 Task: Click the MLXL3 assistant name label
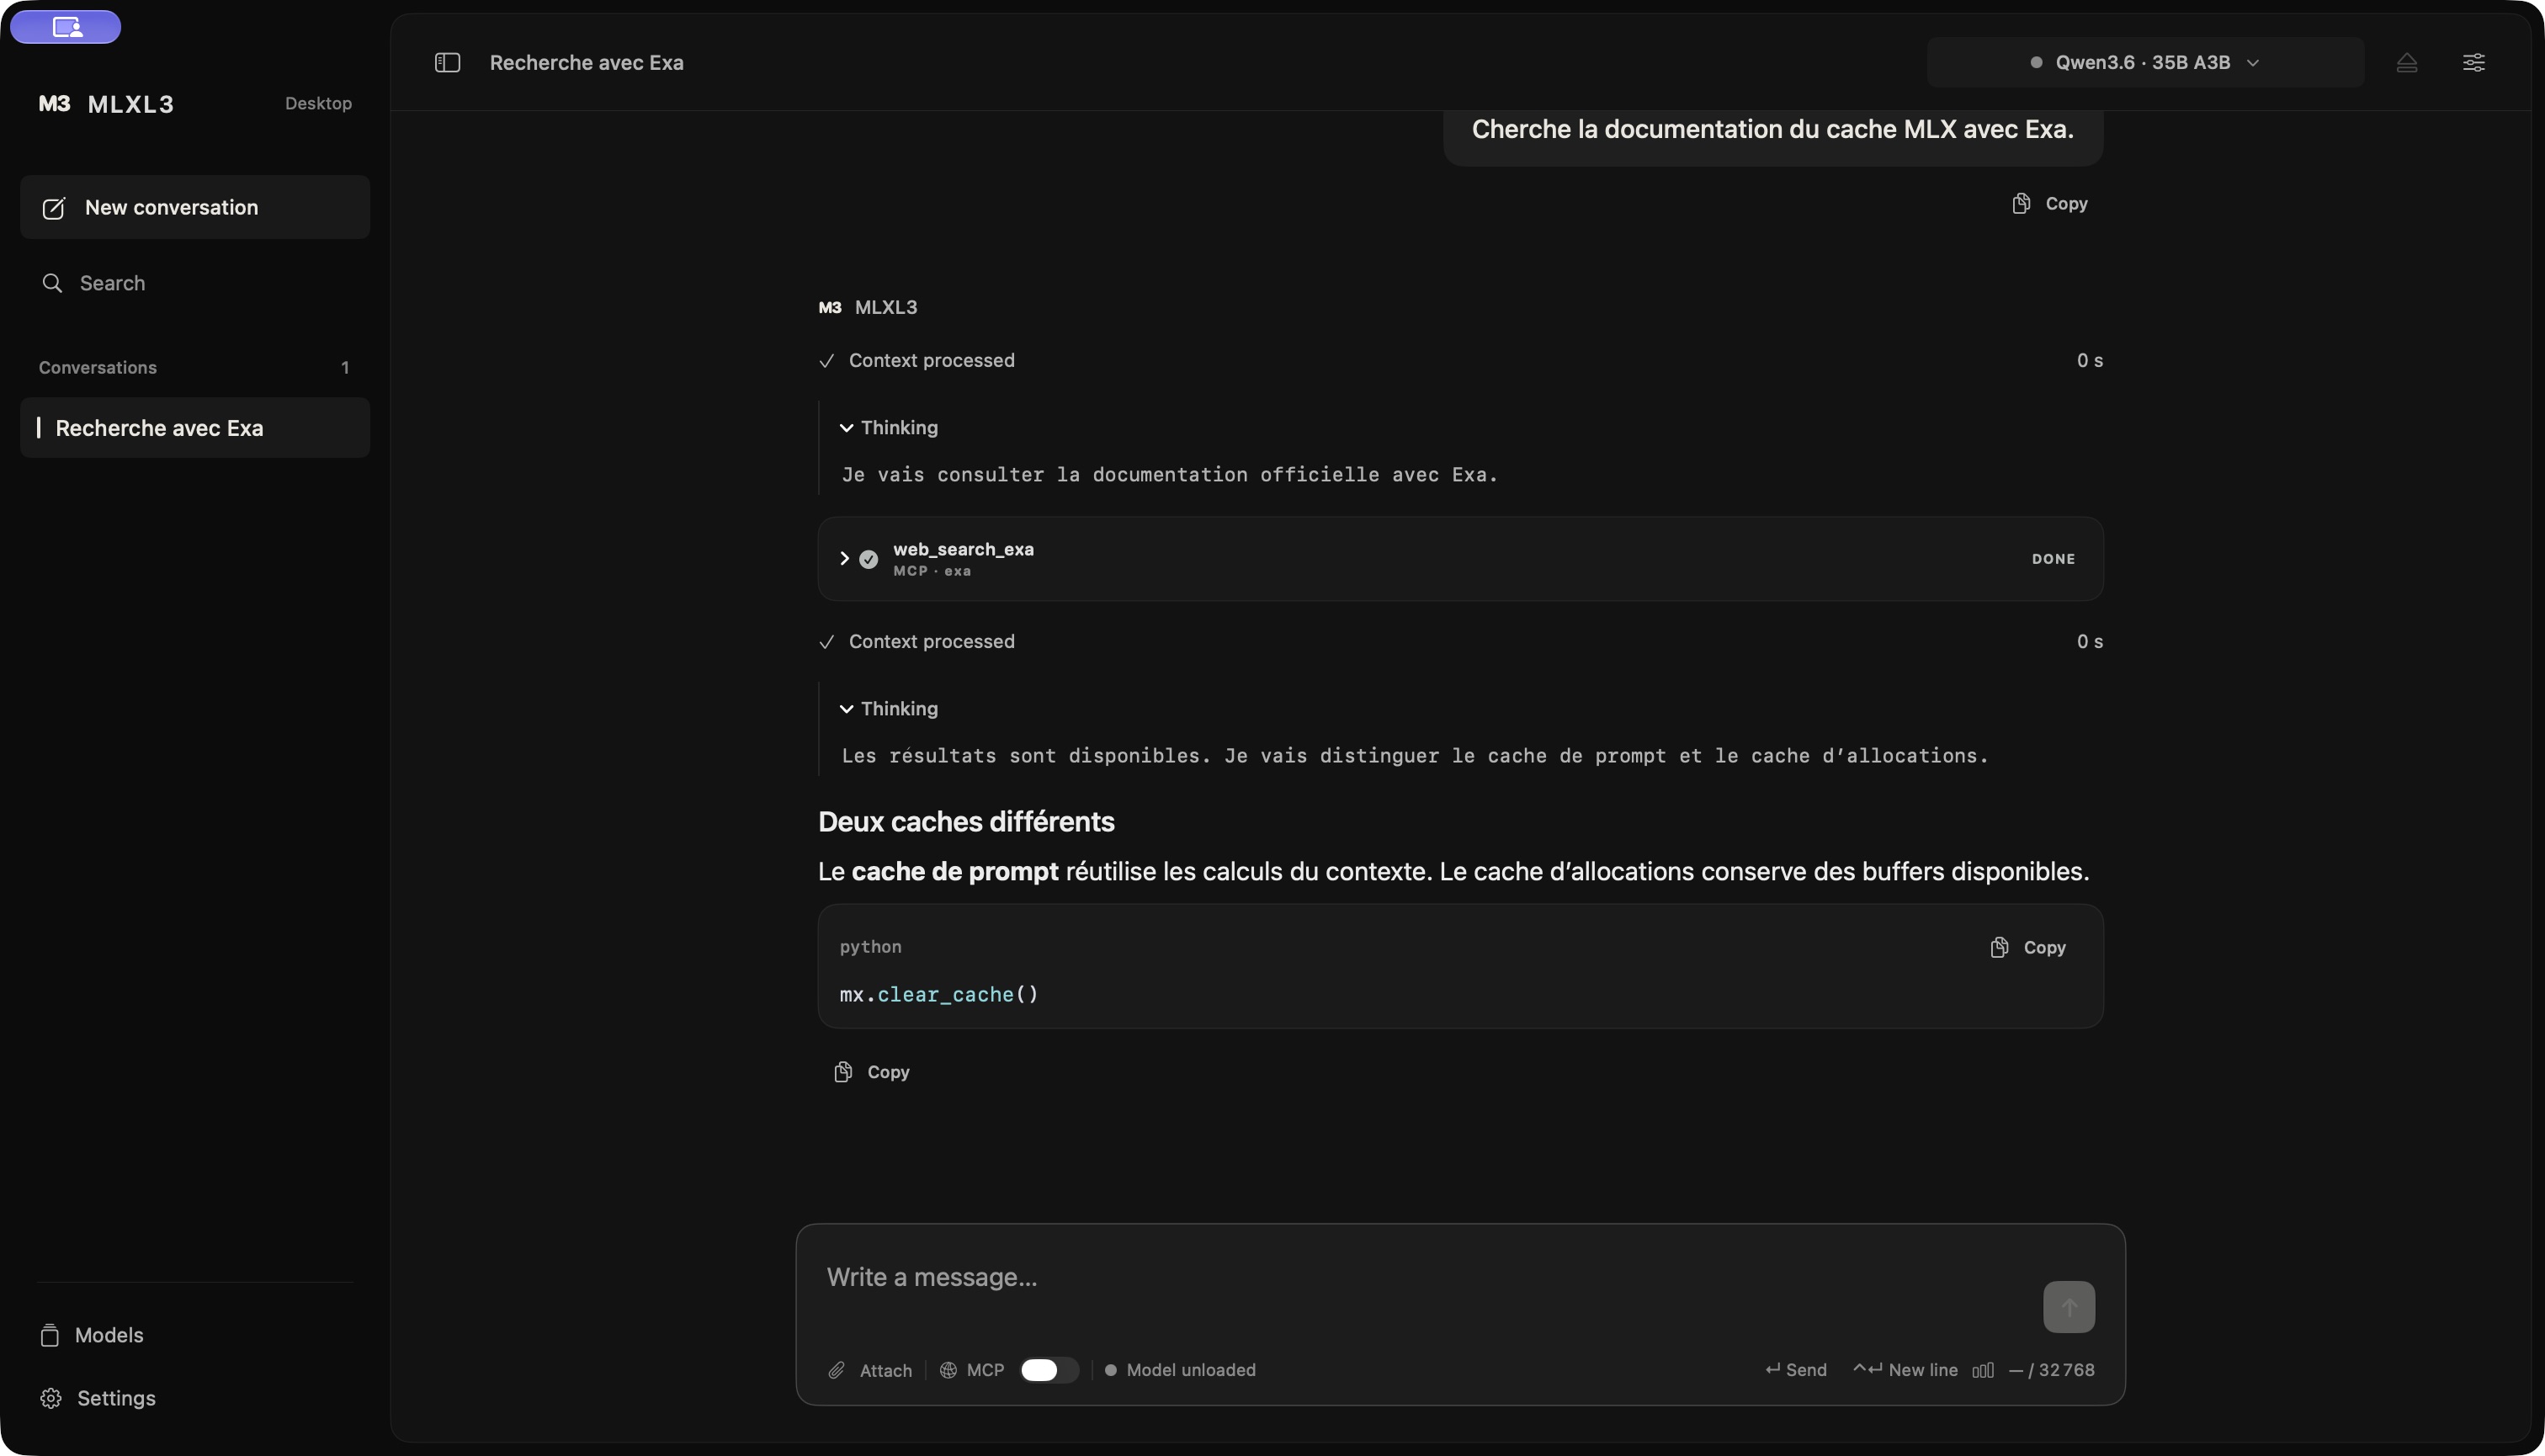(x=886, y=308)
